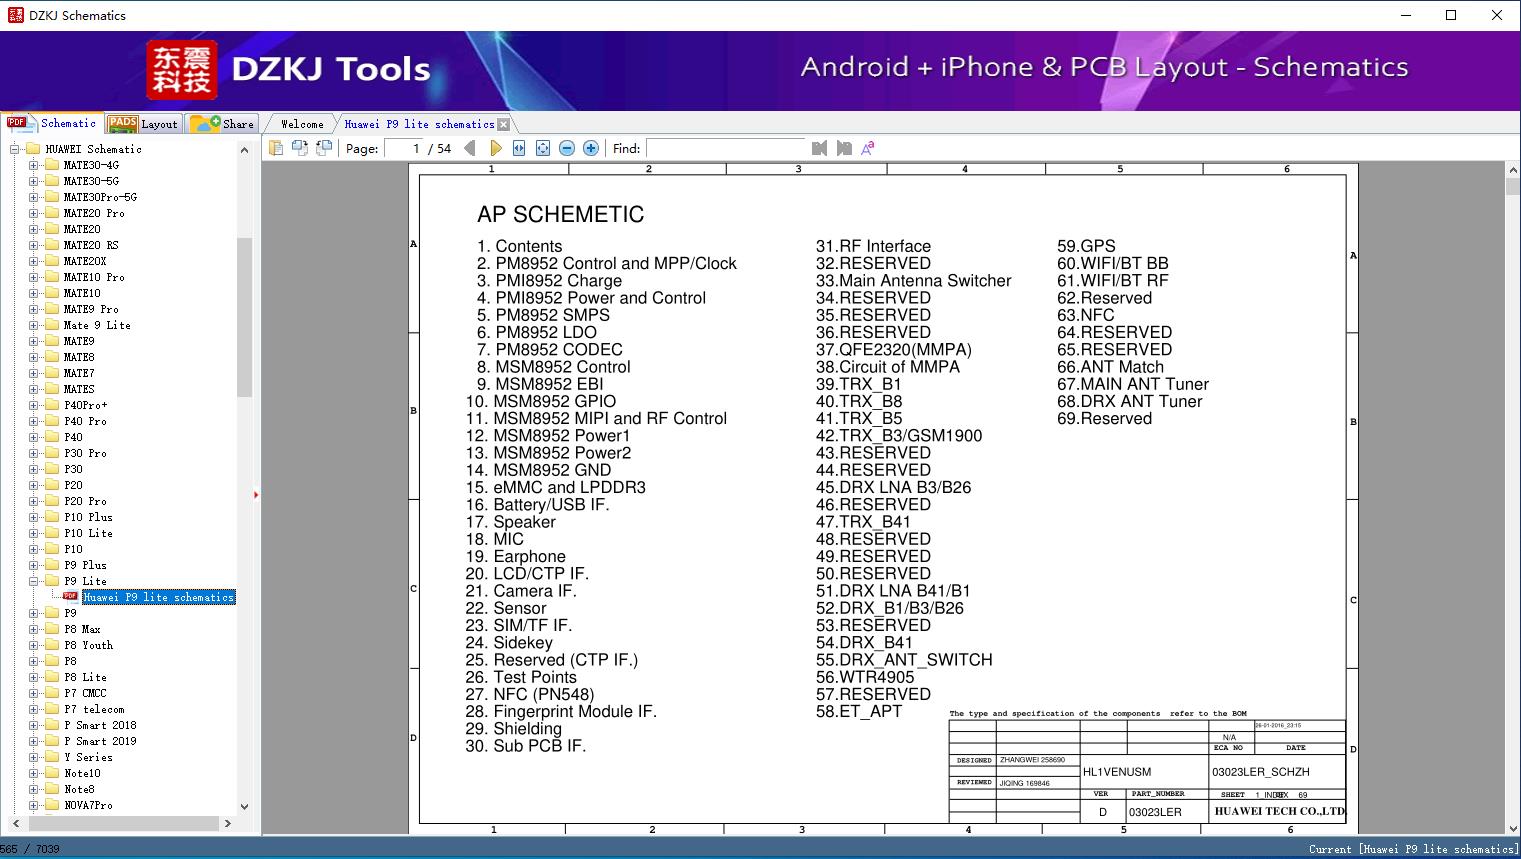Click the find next icon
This screenshot has height=859, width=1521.
(x=844, y=148)
